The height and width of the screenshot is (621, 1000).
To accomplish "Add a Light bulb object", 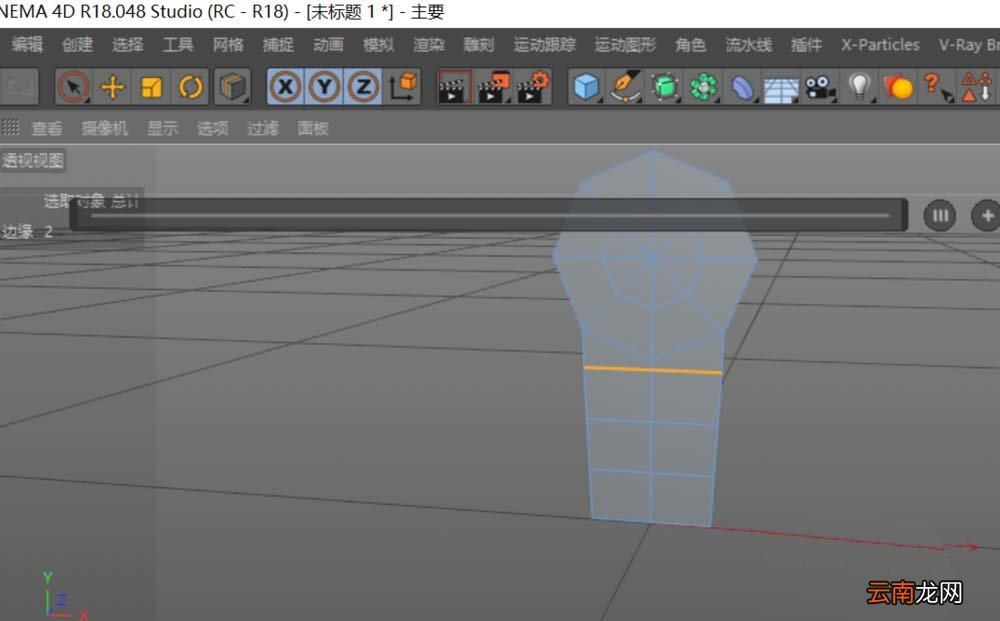I will pyautogui.click(x=859, y=87).
